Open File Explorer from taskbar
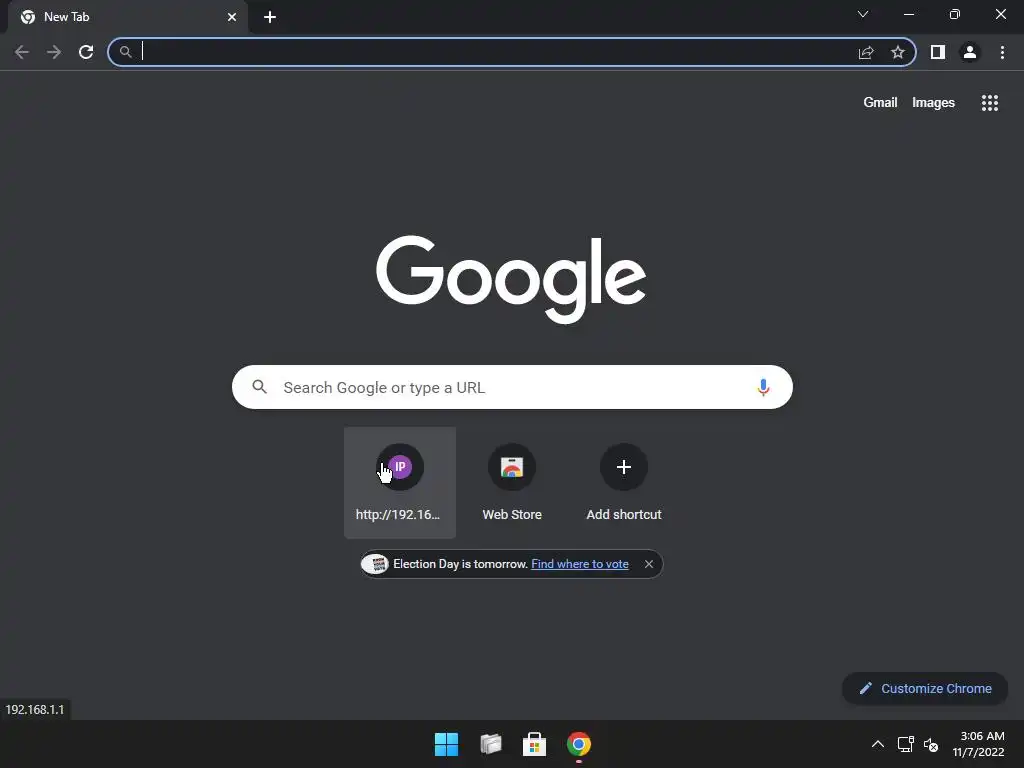This screenshot has width=1024, height=768. [x=490, y=744]
